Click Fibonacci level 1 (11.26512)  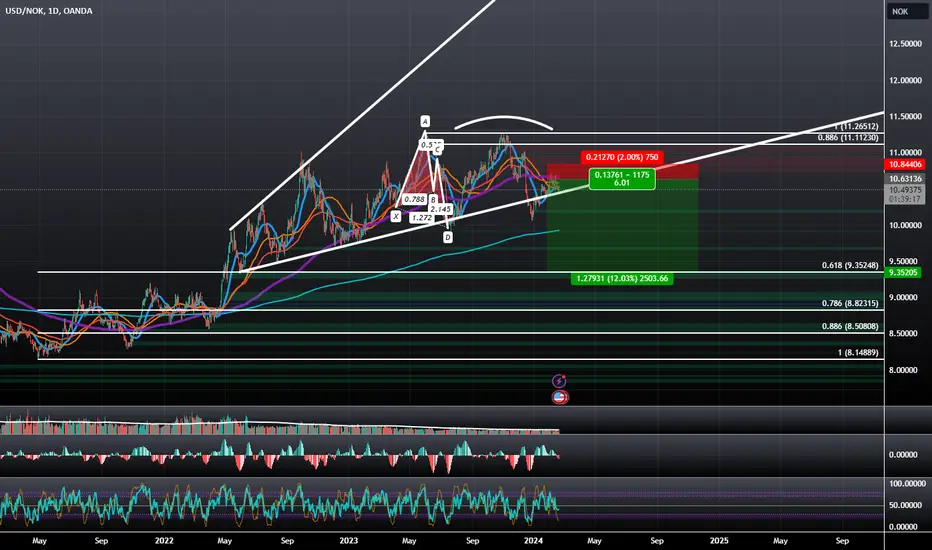pyautogui.click(x=857, y=127)
